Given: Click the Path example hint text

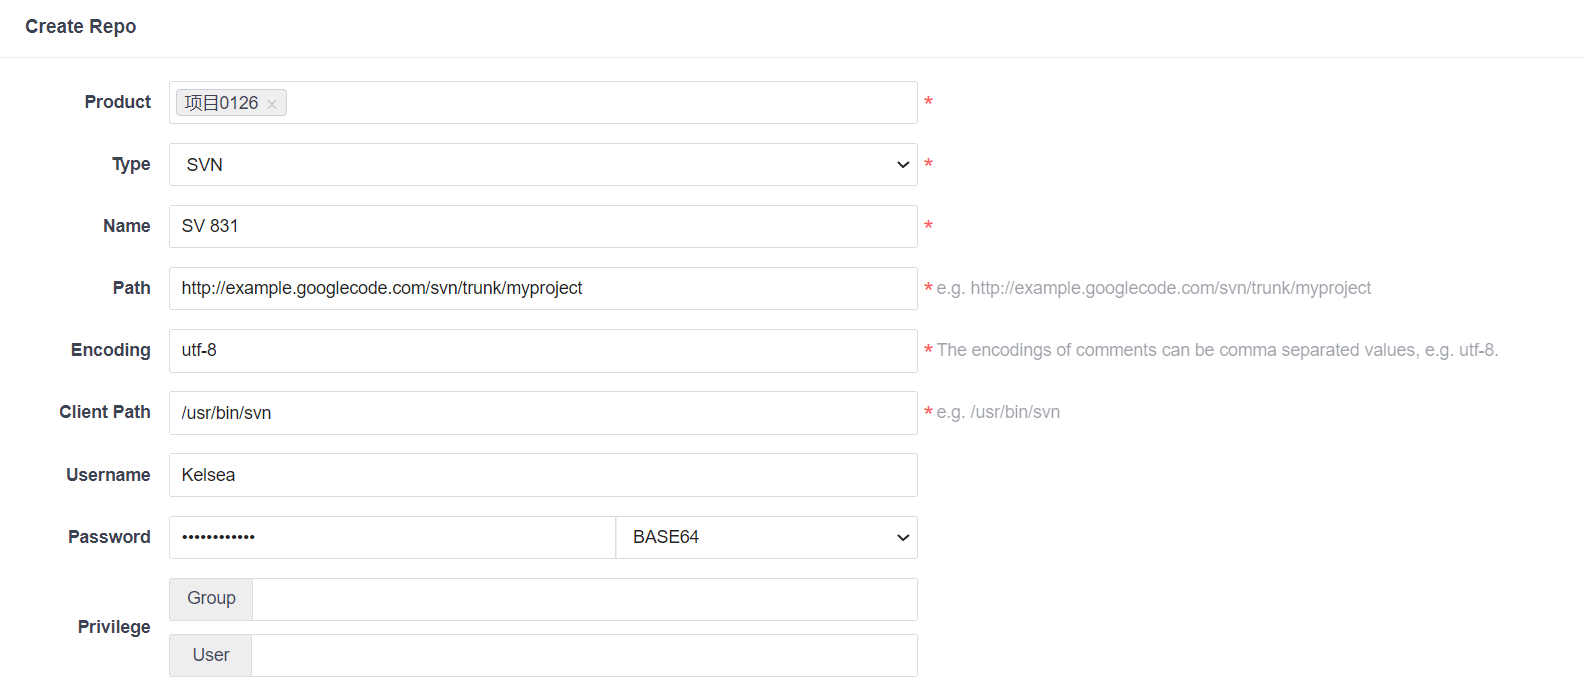Looking at the screenshot, I should (x=1153, y=289).
